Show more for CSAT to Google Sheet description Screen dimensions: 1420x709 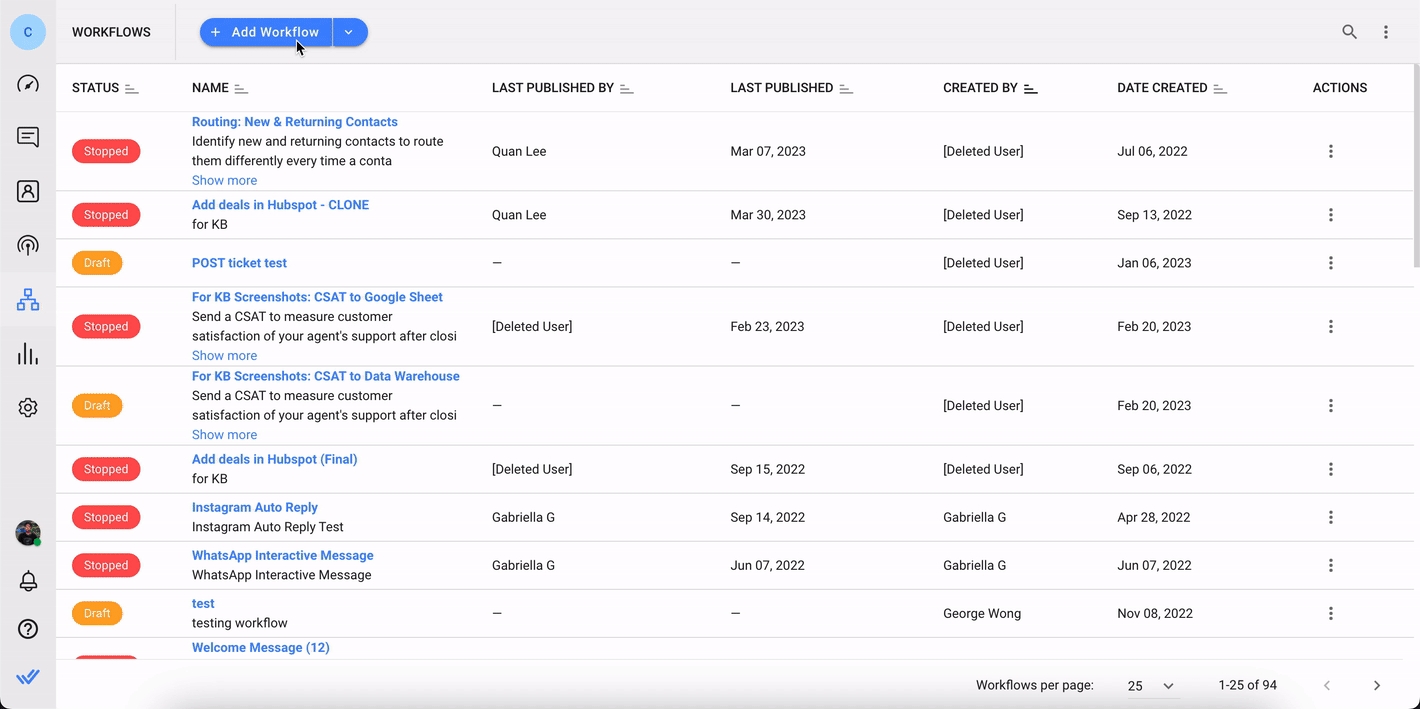tap(224, 355)
